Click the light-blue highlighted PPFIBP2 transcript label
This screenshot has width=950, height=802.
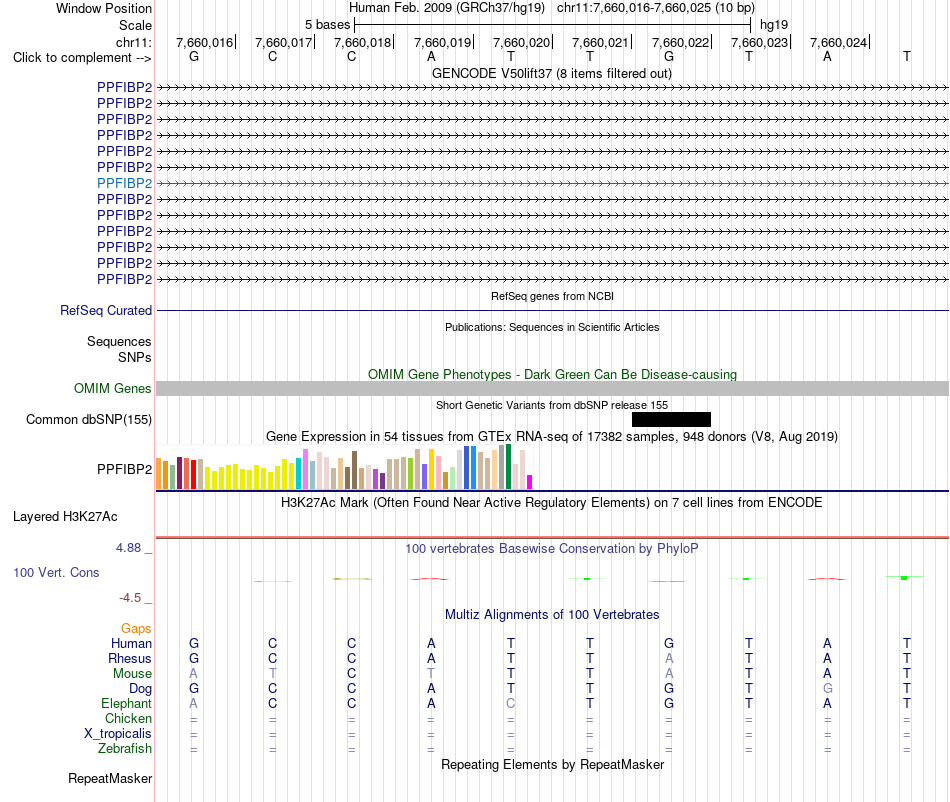coord(124,183)
